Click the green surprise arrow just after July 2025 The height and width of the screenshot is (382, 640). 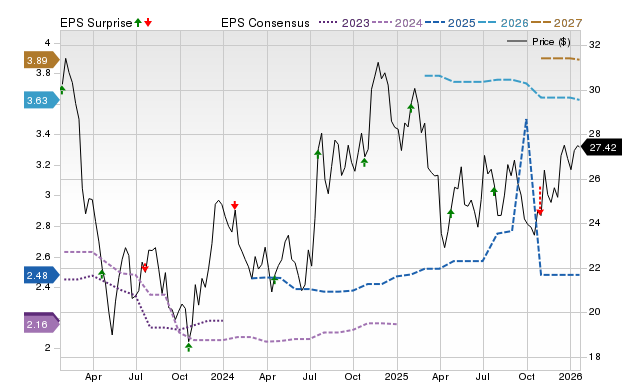point(494,191)
